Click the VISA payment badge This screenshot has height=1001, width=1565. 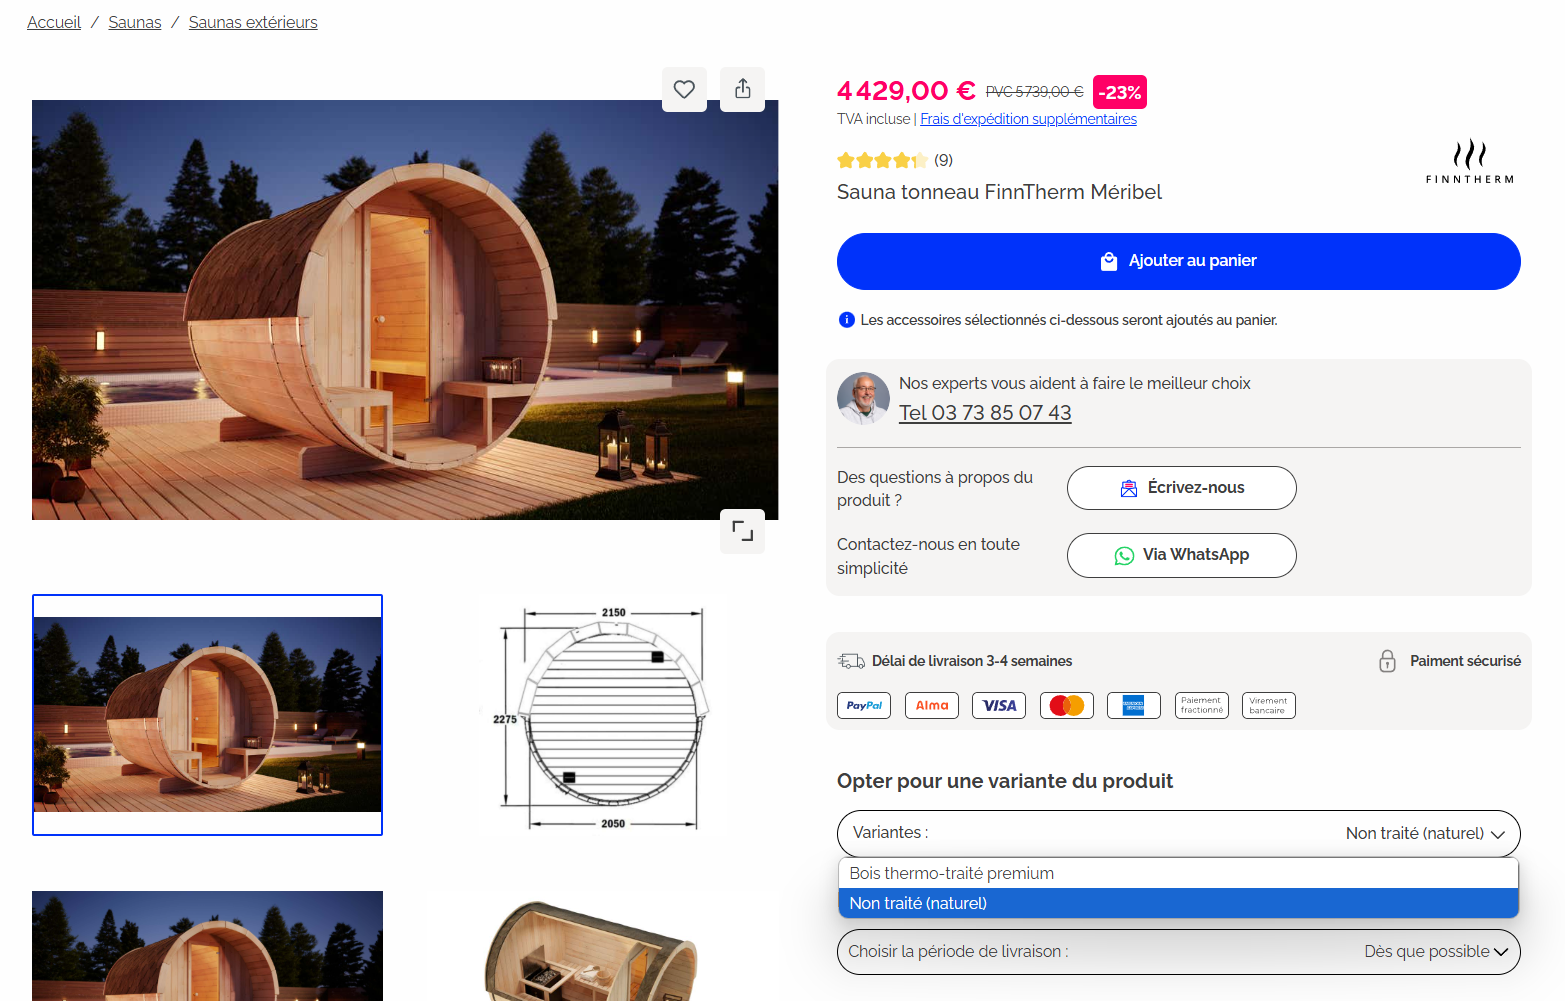(999, 705)
